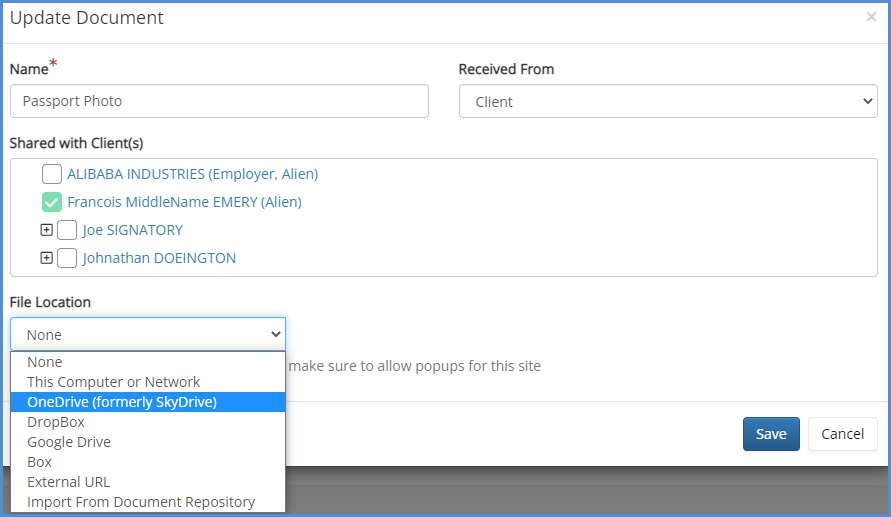Collapse the File Location dropdown
The height and width of the screenshot is (517, 891).
click(x=148, y=334)
